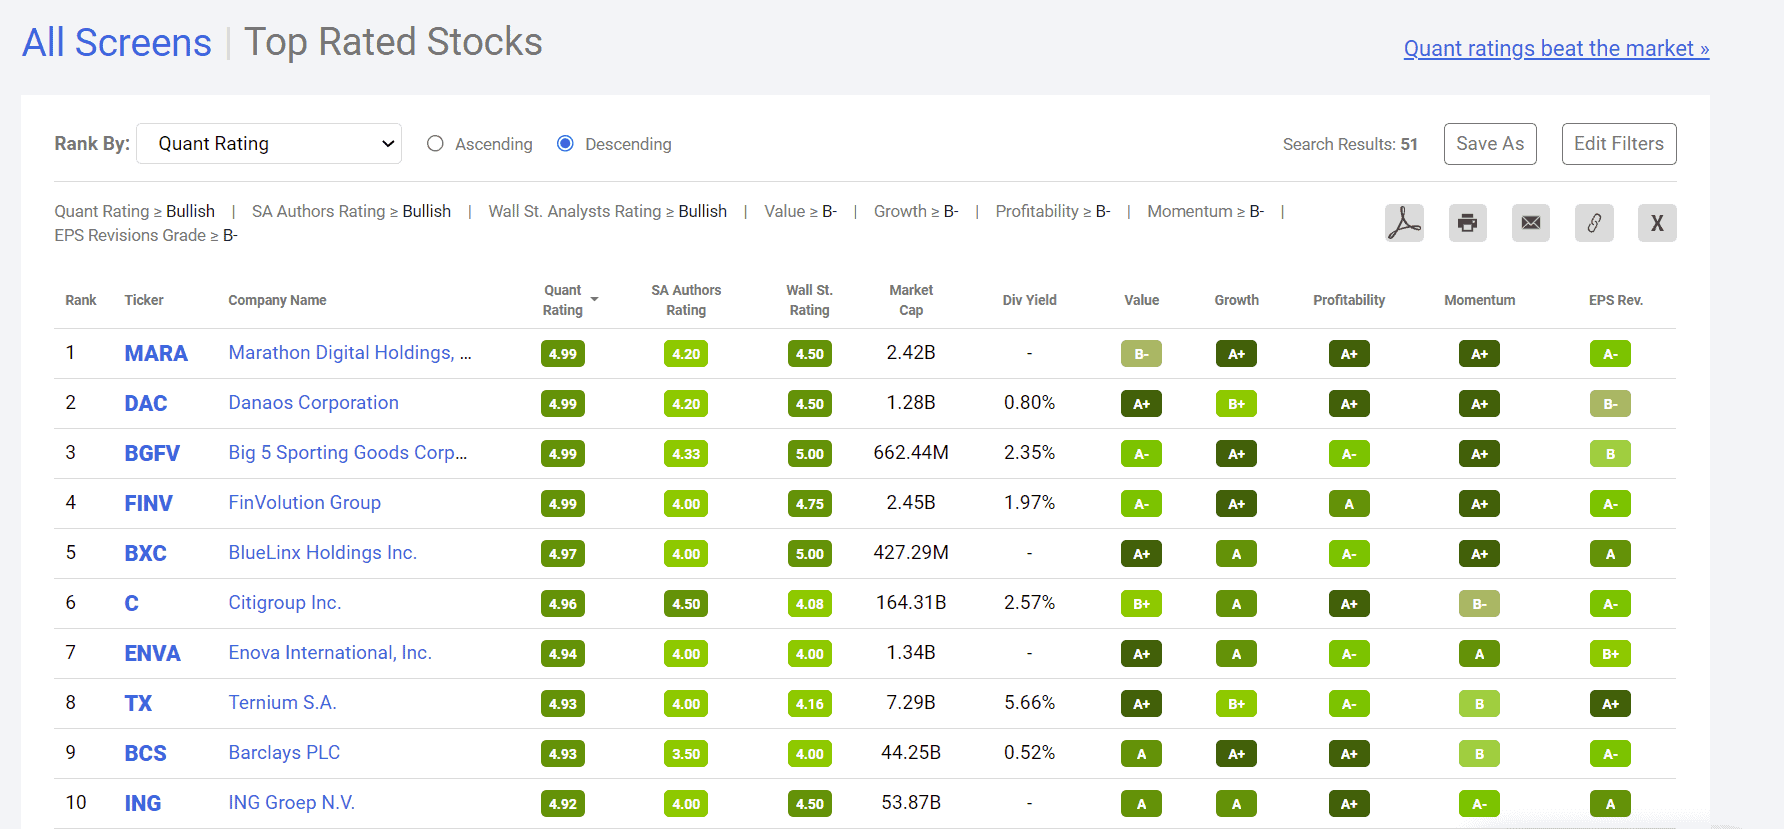Sort by Growth grade column
This screenshot has height=829, width=1784.
coord(1236,300)
